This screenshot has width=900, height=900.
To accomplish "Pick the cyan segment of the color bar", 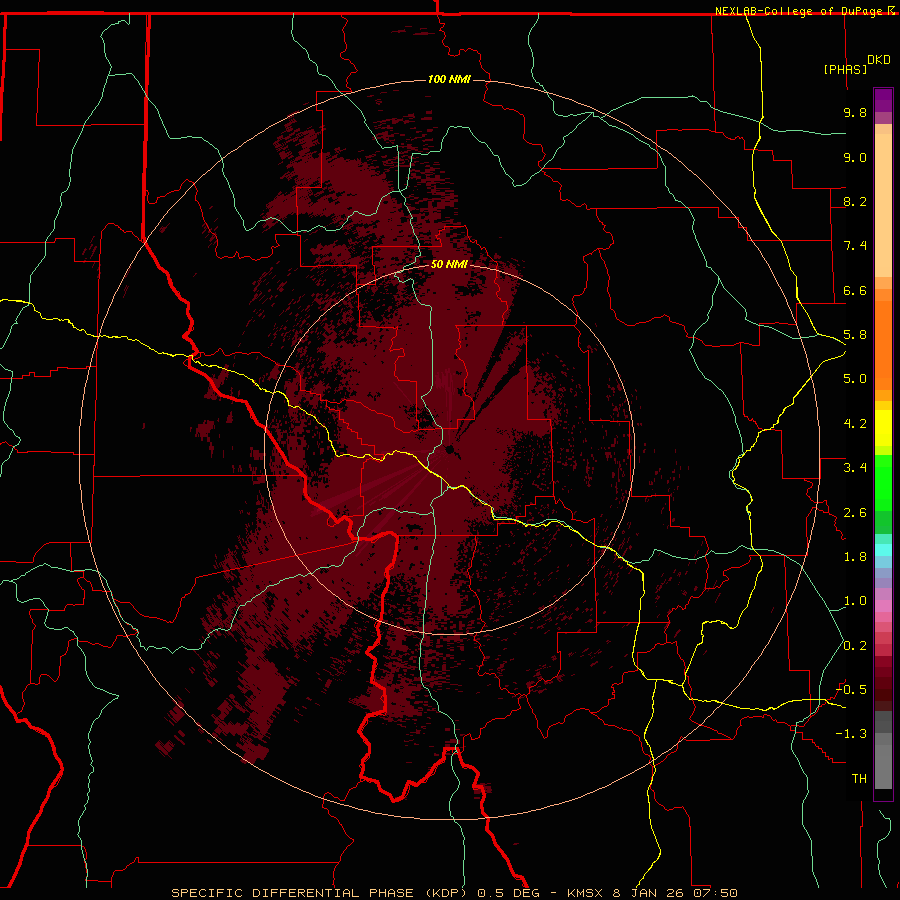I will coord(883,550).
